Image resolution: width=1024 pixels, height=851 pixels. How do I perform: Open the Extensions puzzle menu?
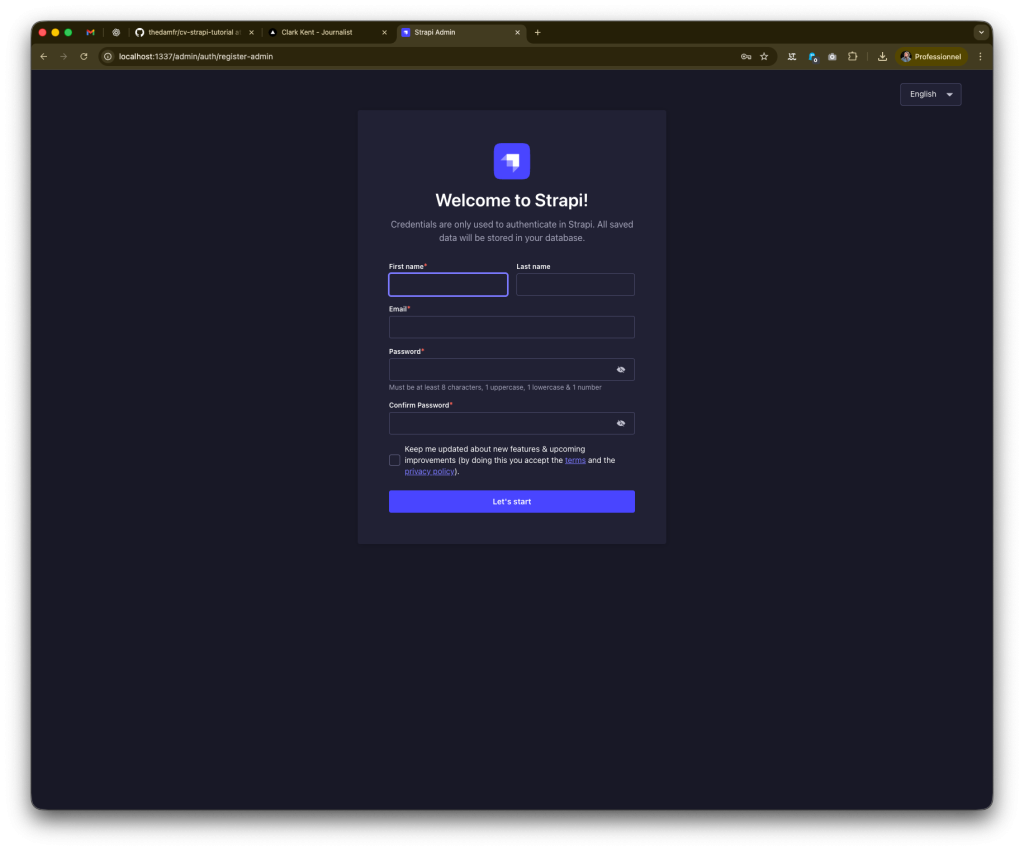852,57
